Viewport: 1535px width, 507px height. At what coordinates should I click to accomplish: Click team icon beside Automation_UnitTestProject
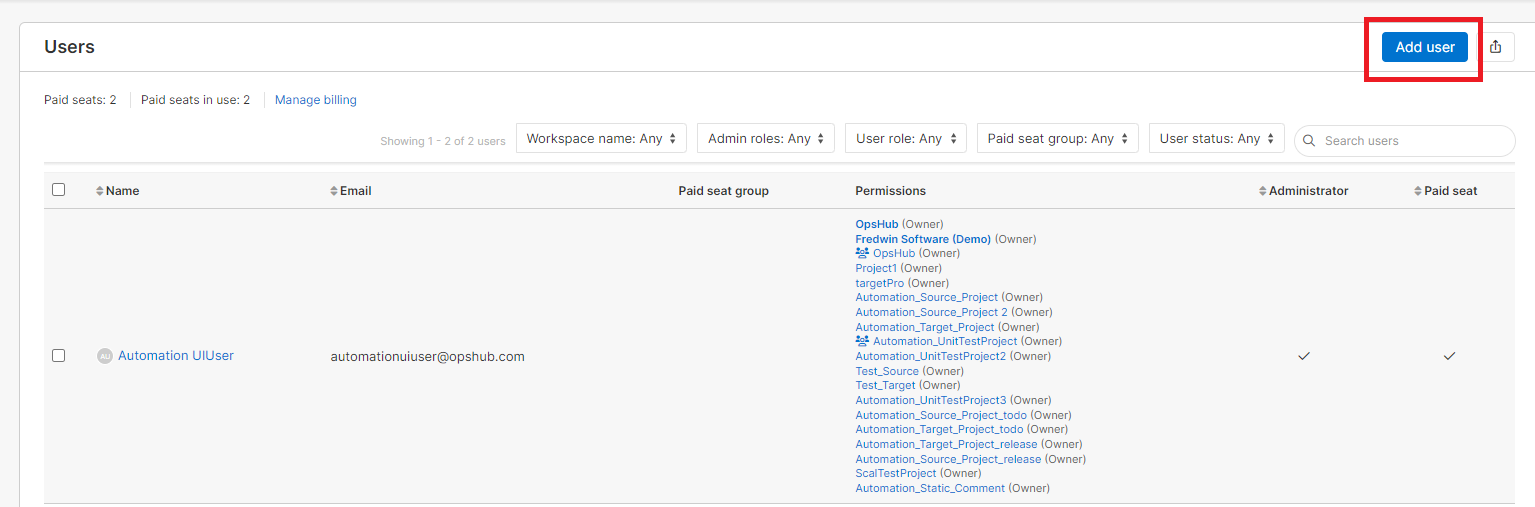pos(862,341)
